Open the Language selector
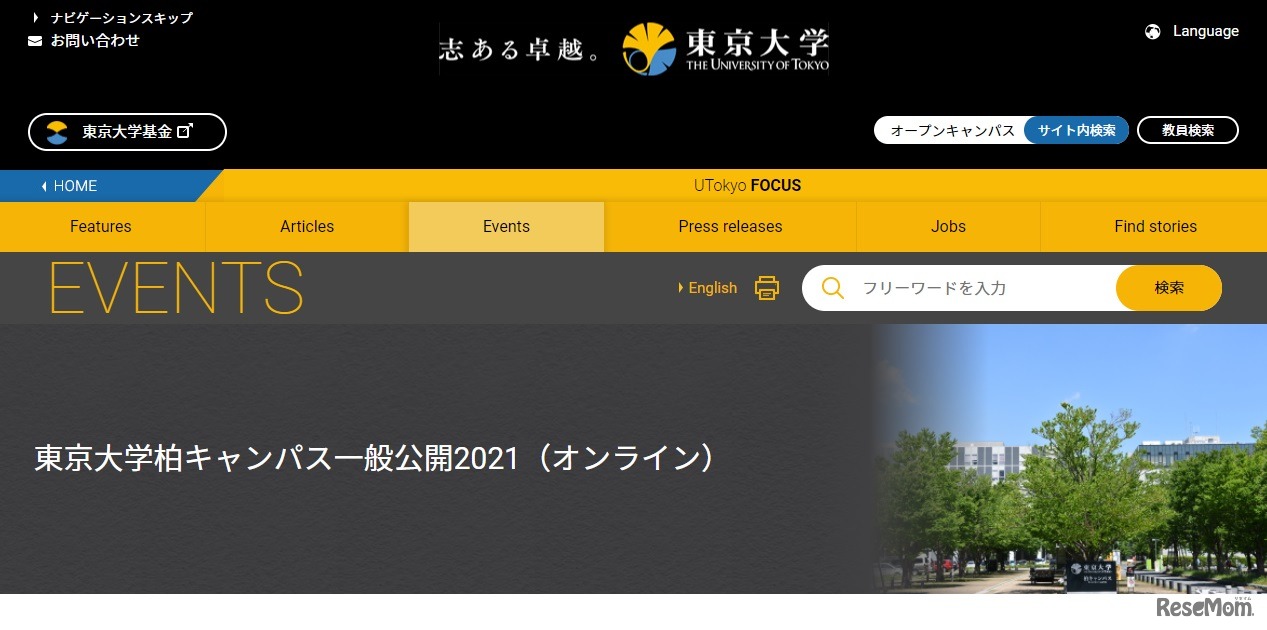The width and height of the screenshot is (1267, 630). tap(1192, 31)
